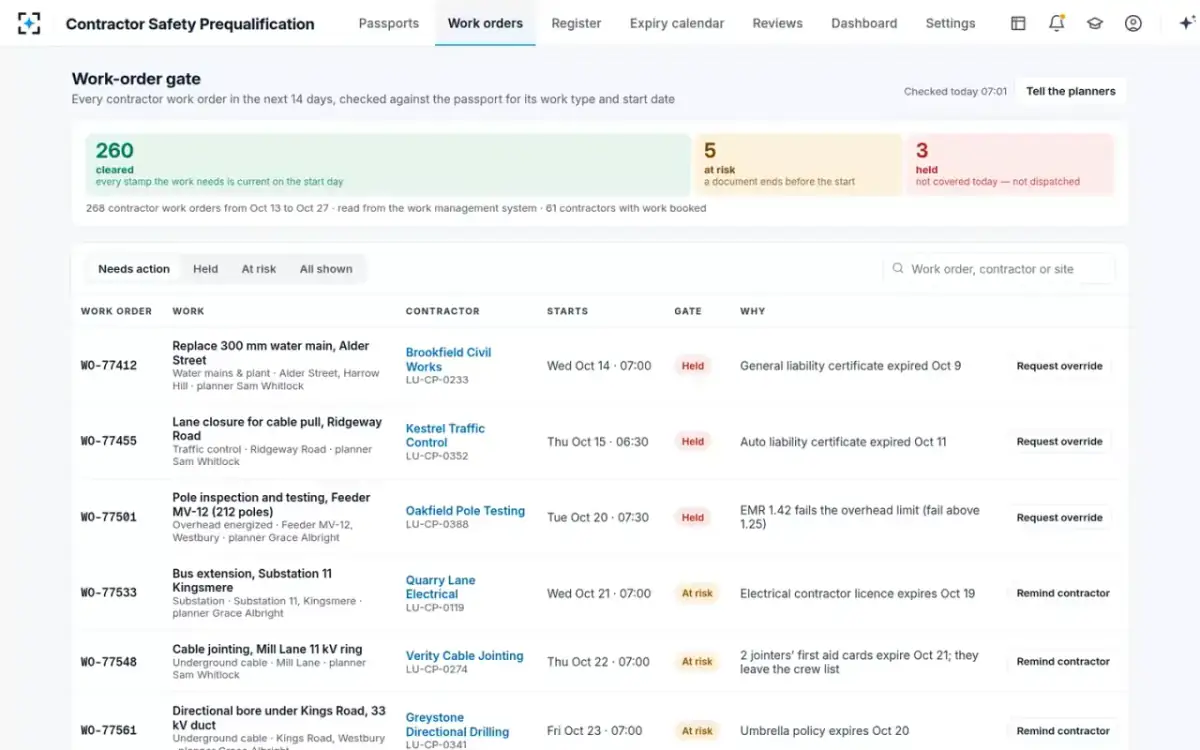The width and height of the screenshot is (1200, 750).
Task: Open Verity Cable Jointing contractor link
Action: point(464,656)
